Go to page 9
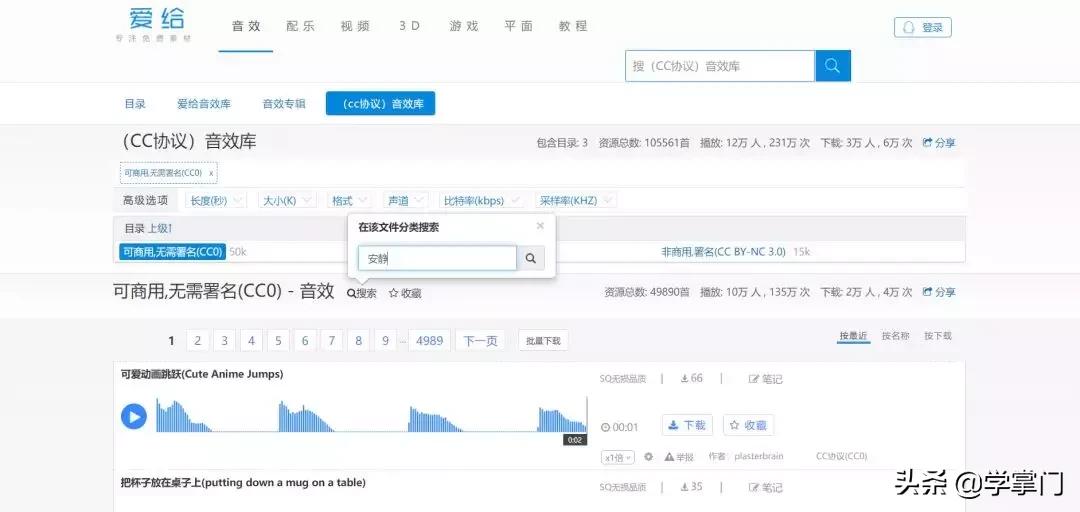 tap(386, 340)
